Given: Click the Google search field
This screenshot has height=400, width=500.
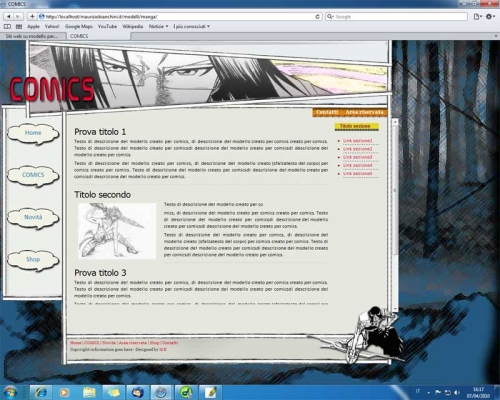Looking at the screenshot, I should pyautogui.click(x=396, y=16).
